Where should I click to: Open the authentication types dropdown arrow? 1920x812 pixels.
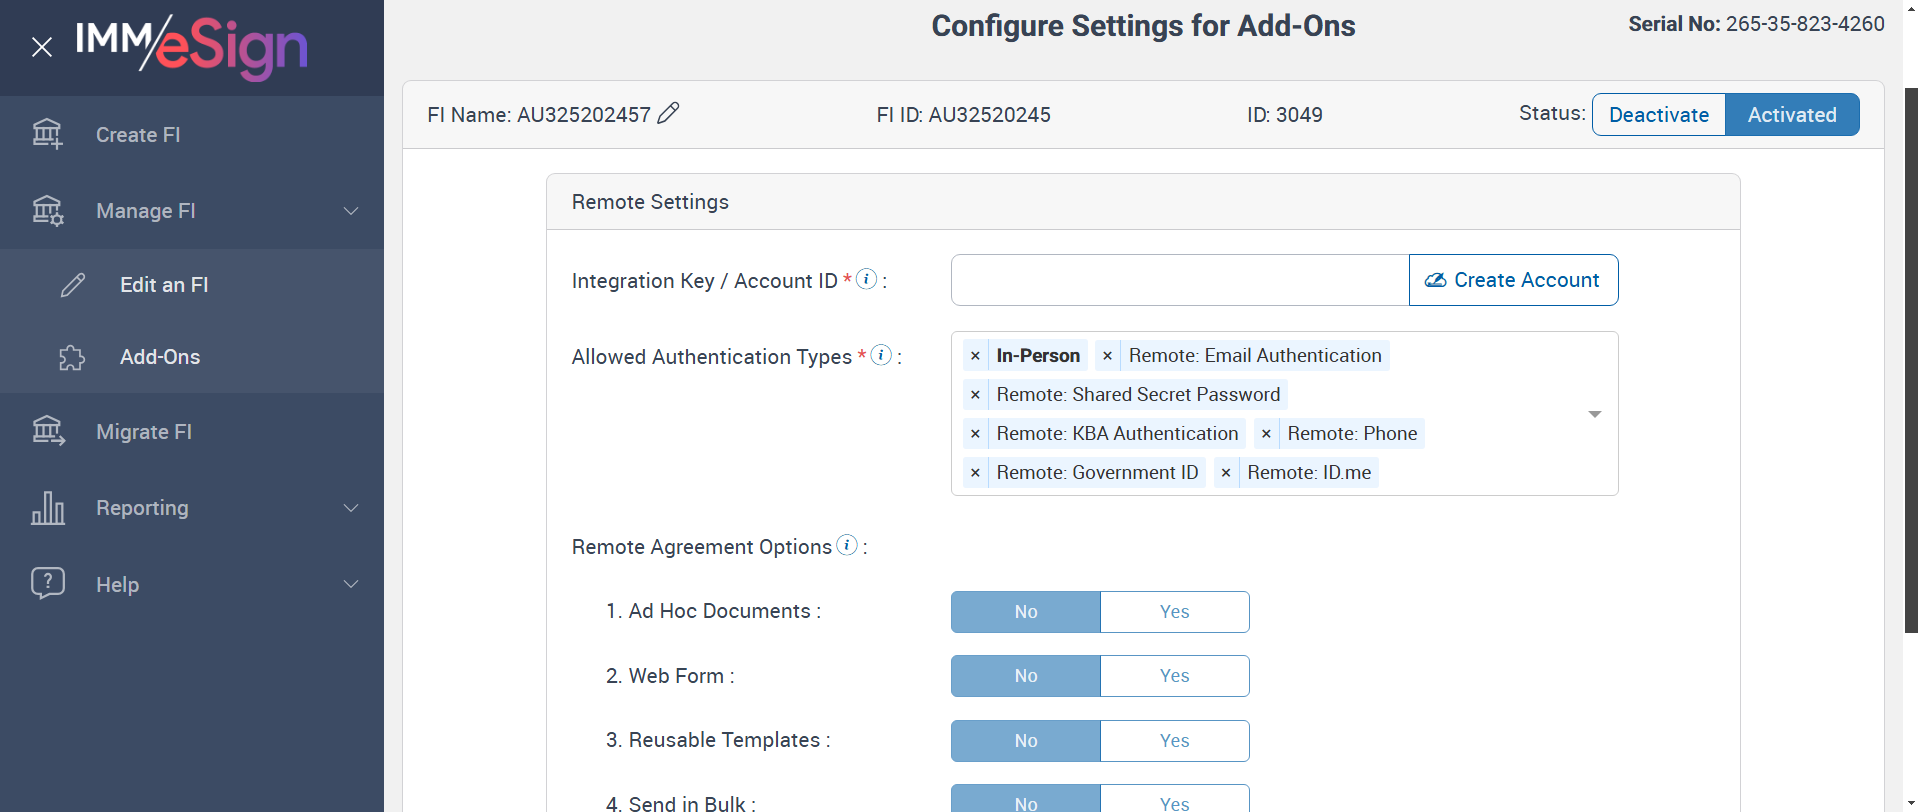1595,414
